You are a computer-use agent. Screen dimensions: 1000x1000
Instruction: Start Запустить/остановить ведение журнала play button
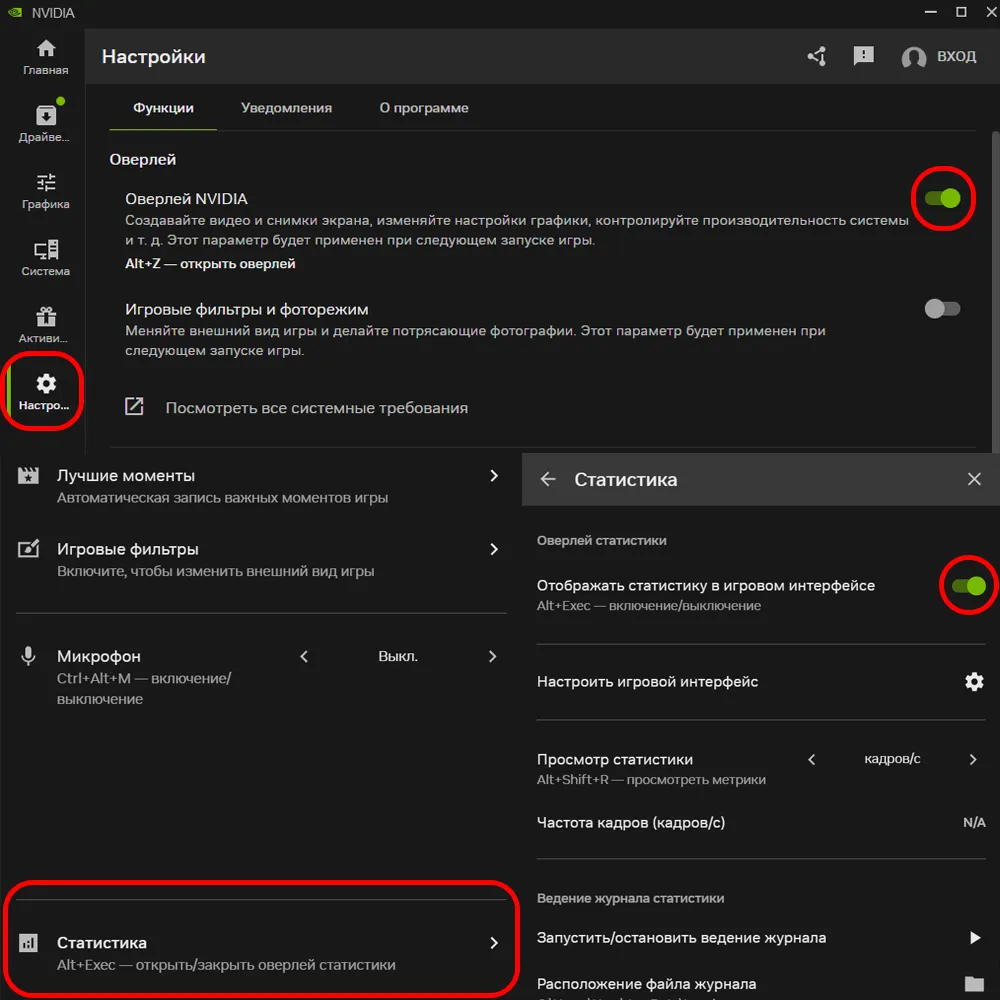tap(974, 937)
